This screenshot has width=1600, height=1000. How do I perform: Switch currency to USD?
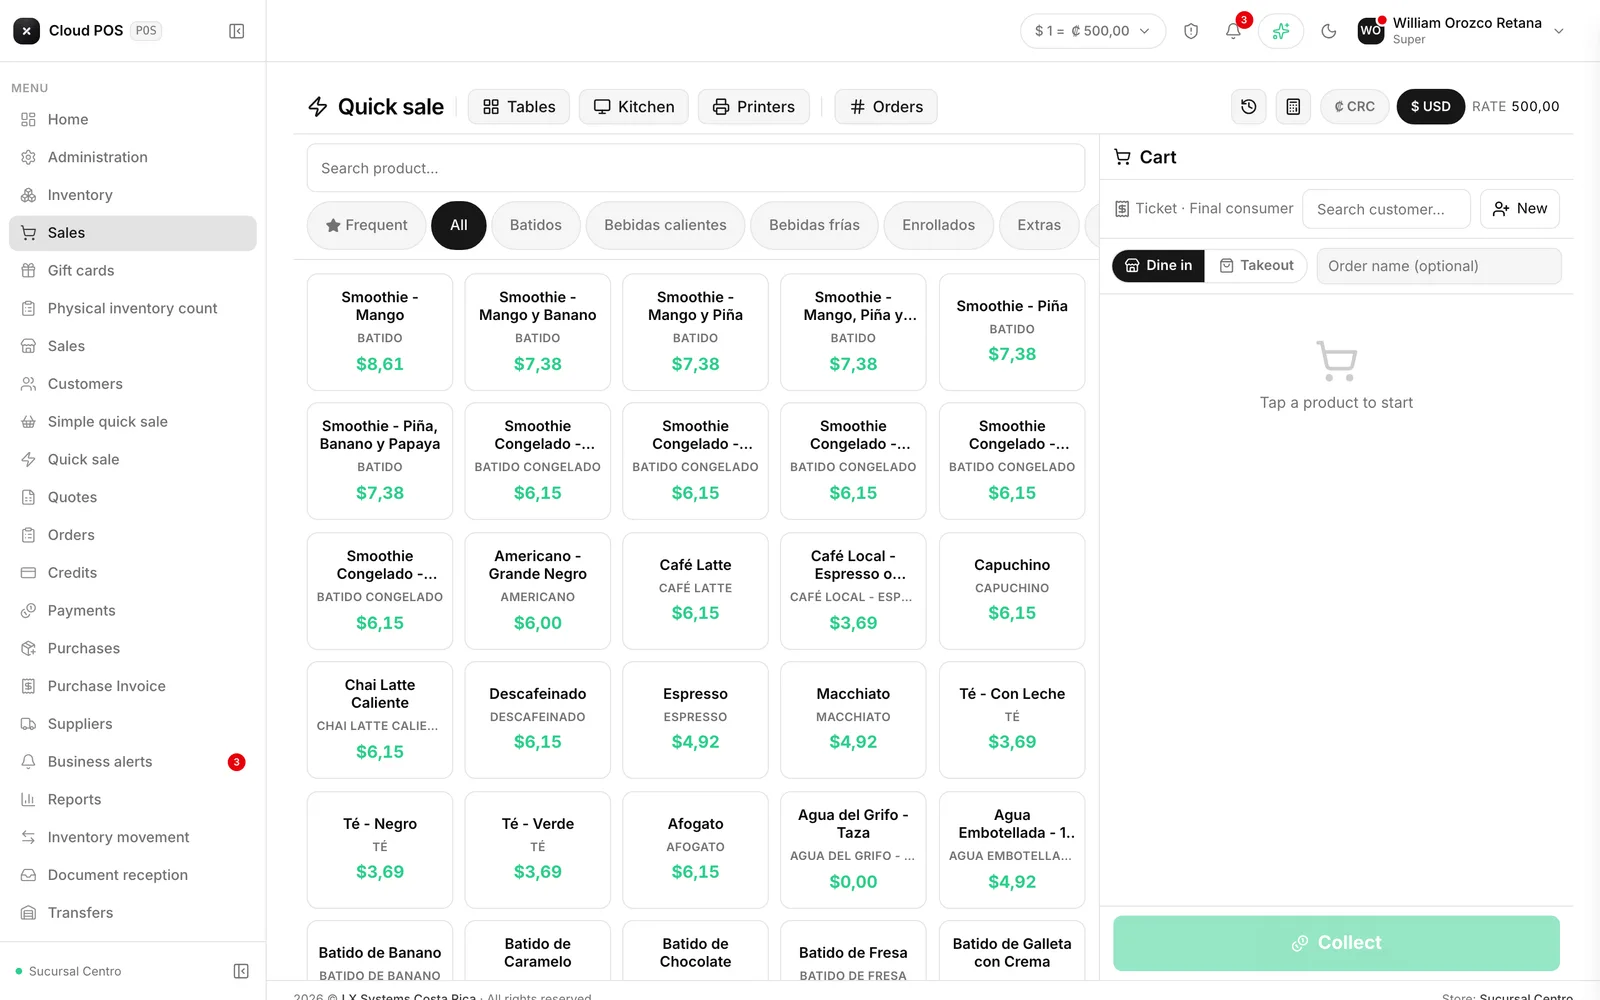1430,106
